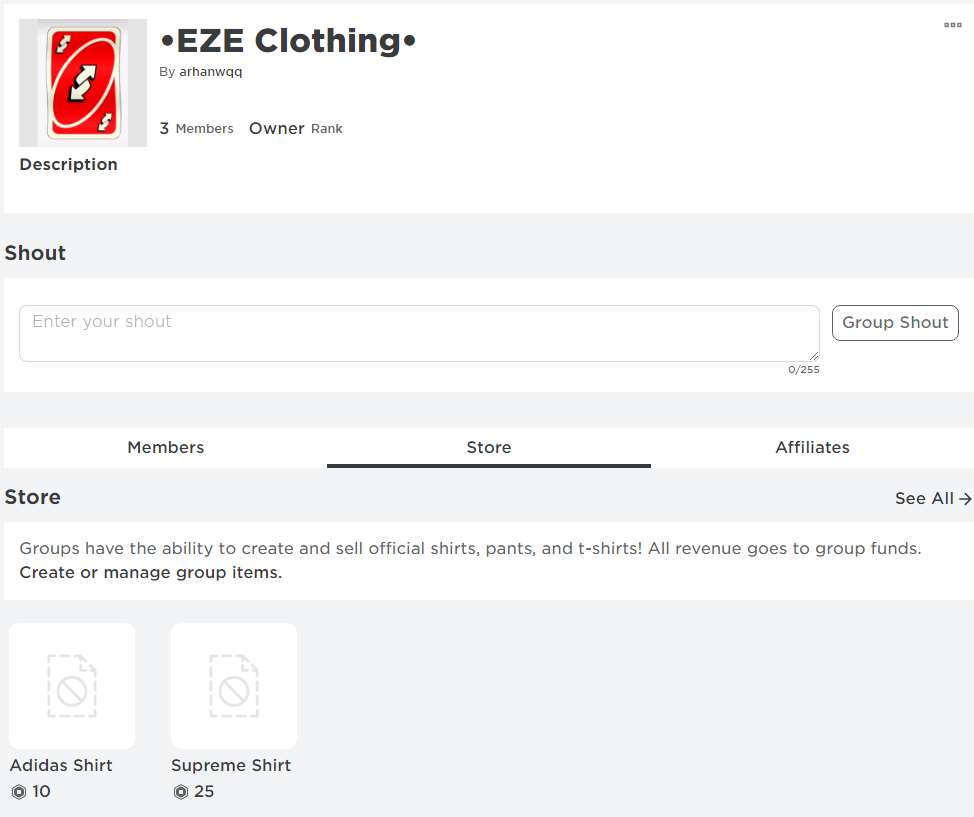
Task: Click the EZE Clothing group title
Action: point(288,40)
